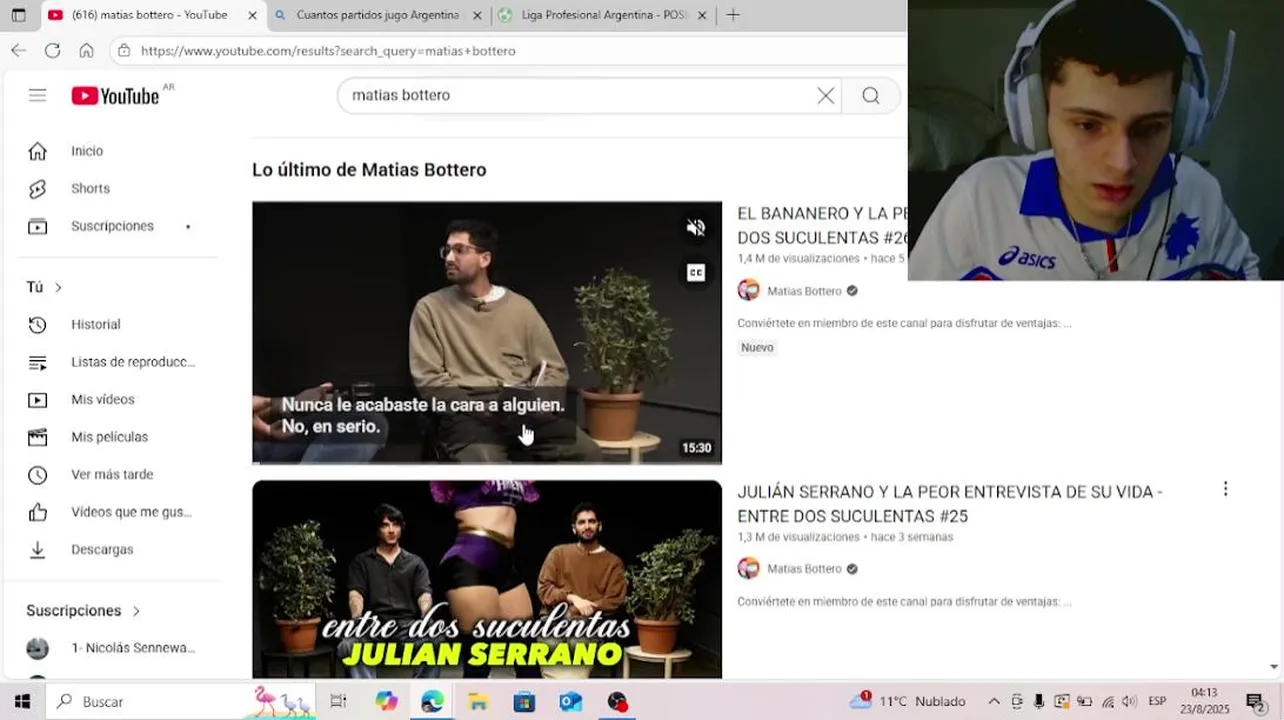Click the browser home icon
The width and height of the screenshot is (1284, 720).
click(x=86, y=50)
